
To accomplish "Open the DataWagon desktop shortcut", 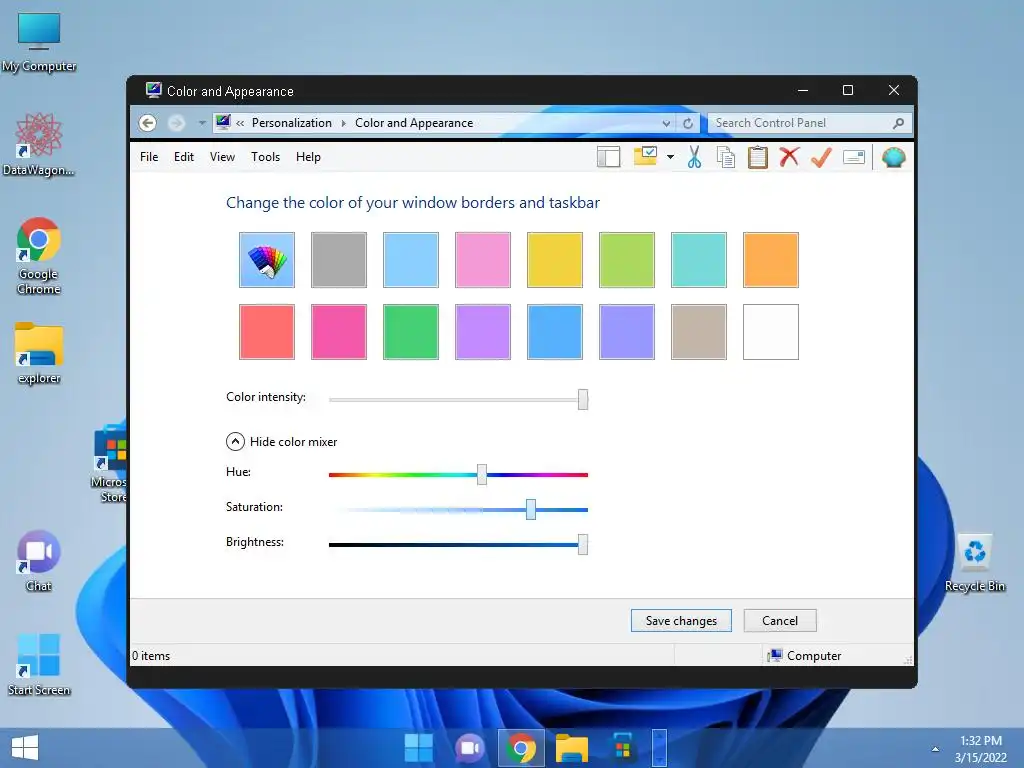I will click(x=39, y=145).
